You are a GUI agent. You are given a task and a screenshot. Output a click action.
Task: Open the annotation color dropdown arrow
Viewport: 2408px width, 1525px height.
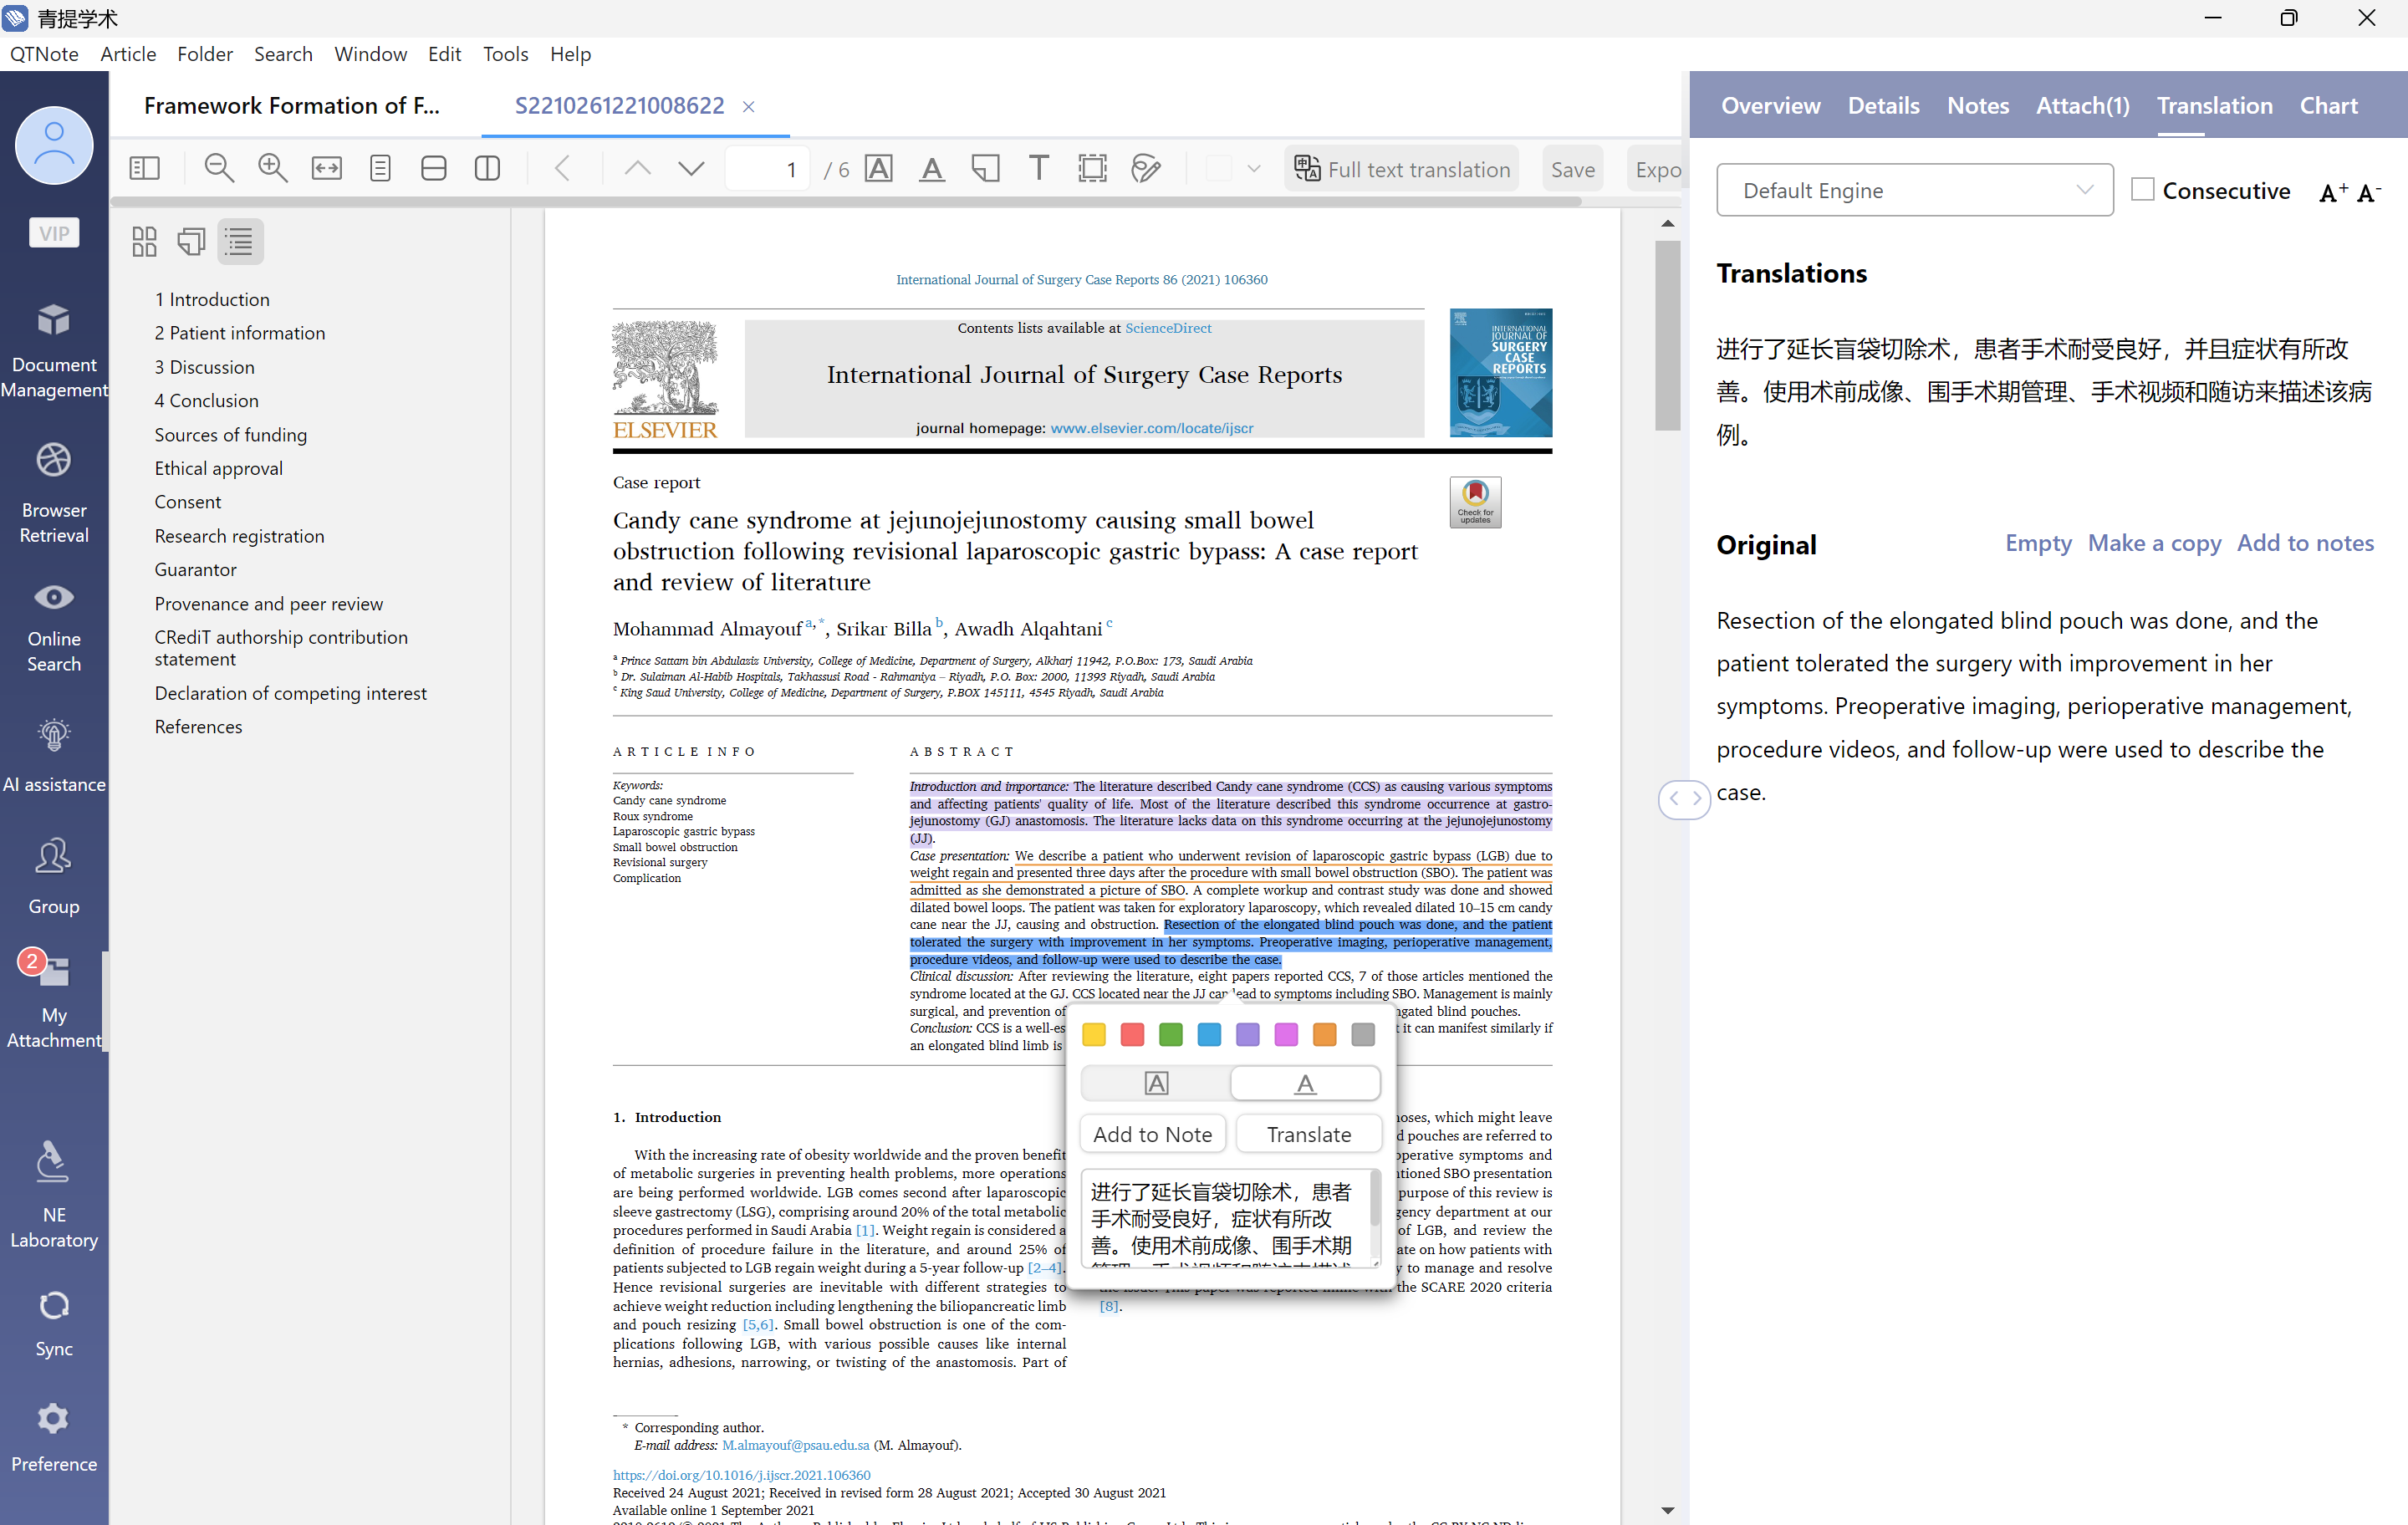click(x=1254, y=169)
